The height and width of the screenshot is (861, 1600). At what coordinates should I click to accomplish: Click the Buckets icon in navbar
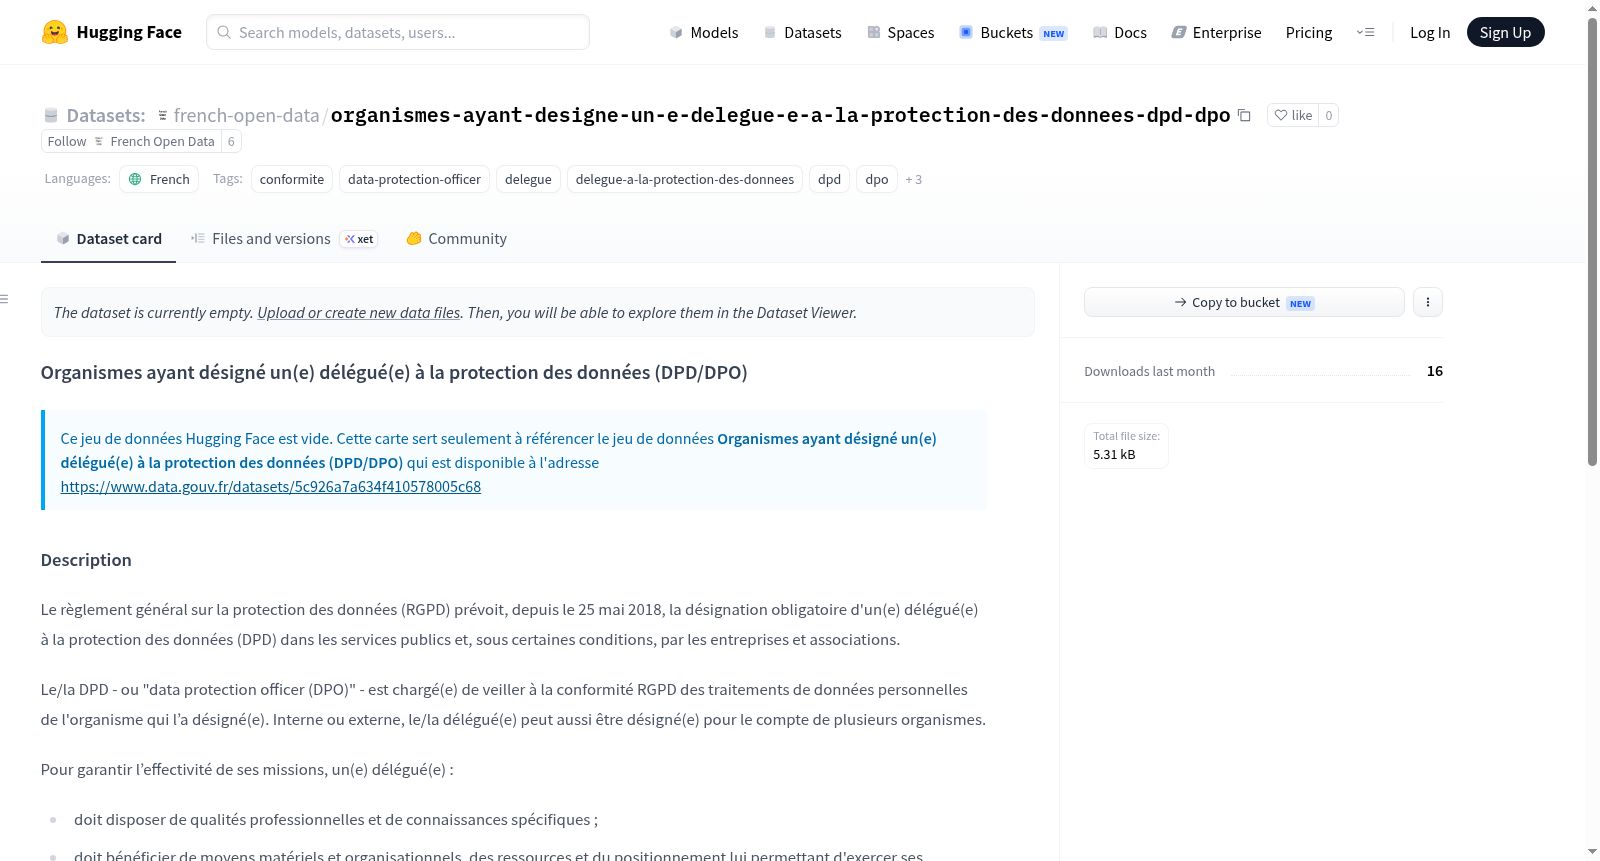click(x=966, y=33)
